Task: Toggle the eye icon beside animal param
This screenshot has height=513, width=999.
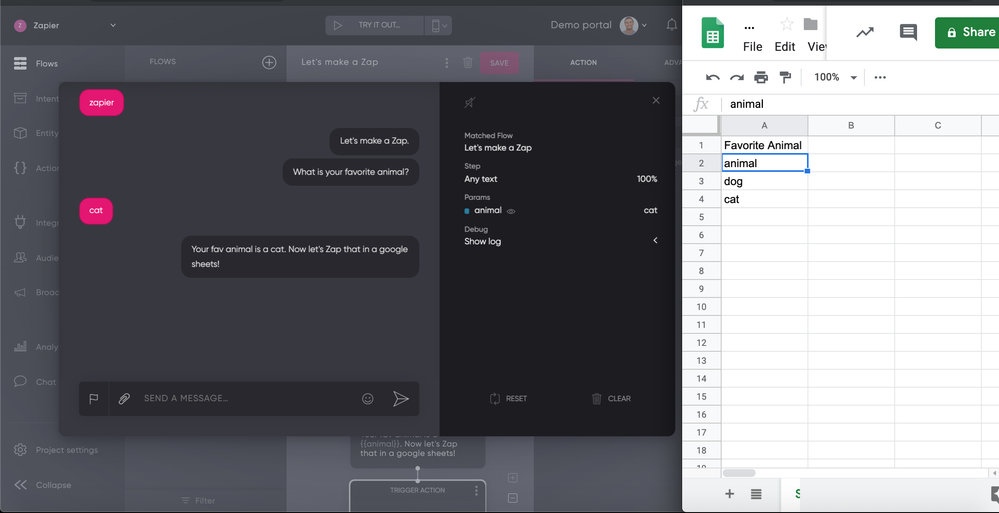Action: coord(511,211)
